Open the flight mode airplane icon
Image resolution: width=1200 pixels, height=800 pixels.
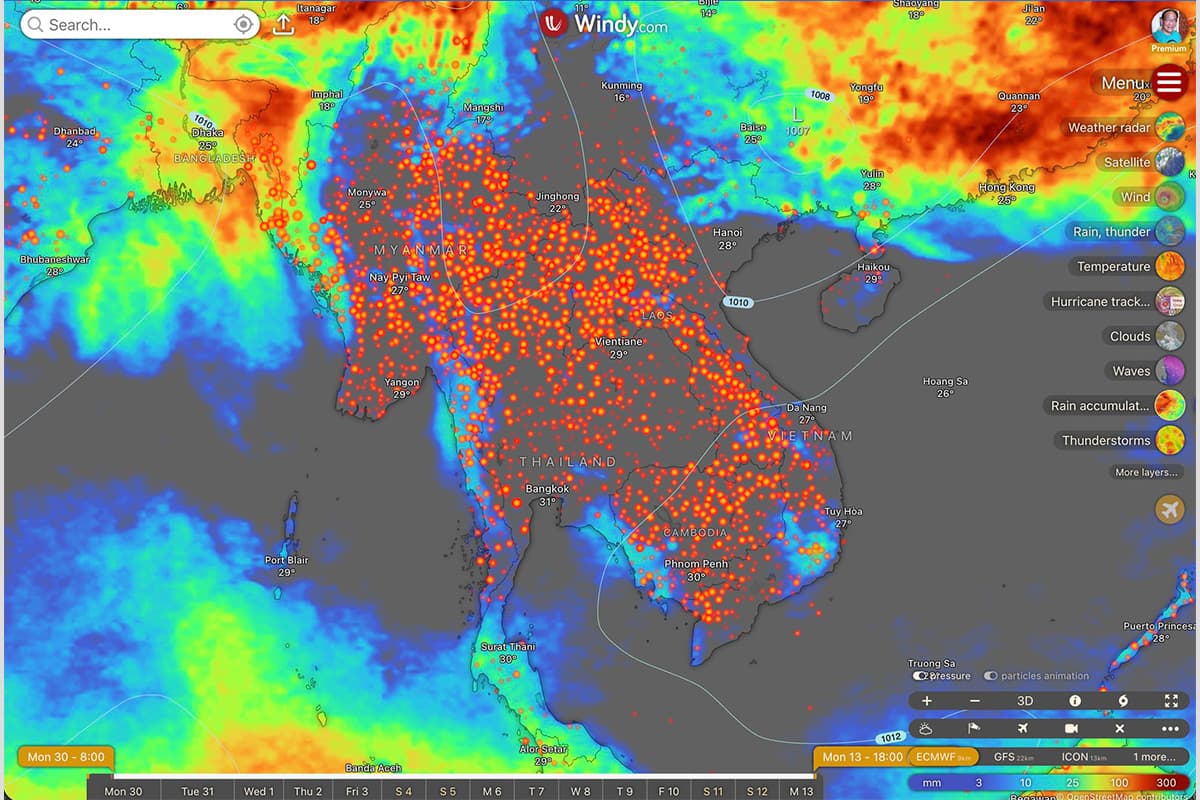click(1024, 728)
